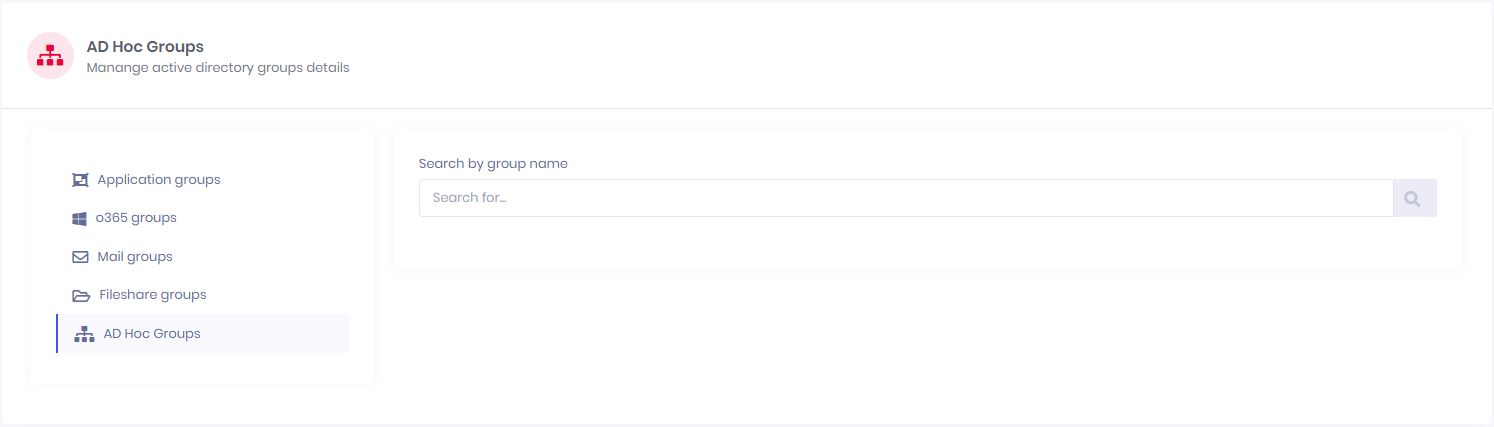Click the open folder icon beside Fileshare groups
The height and width of the screenshot is (427, 1494).
coord(81,295)
